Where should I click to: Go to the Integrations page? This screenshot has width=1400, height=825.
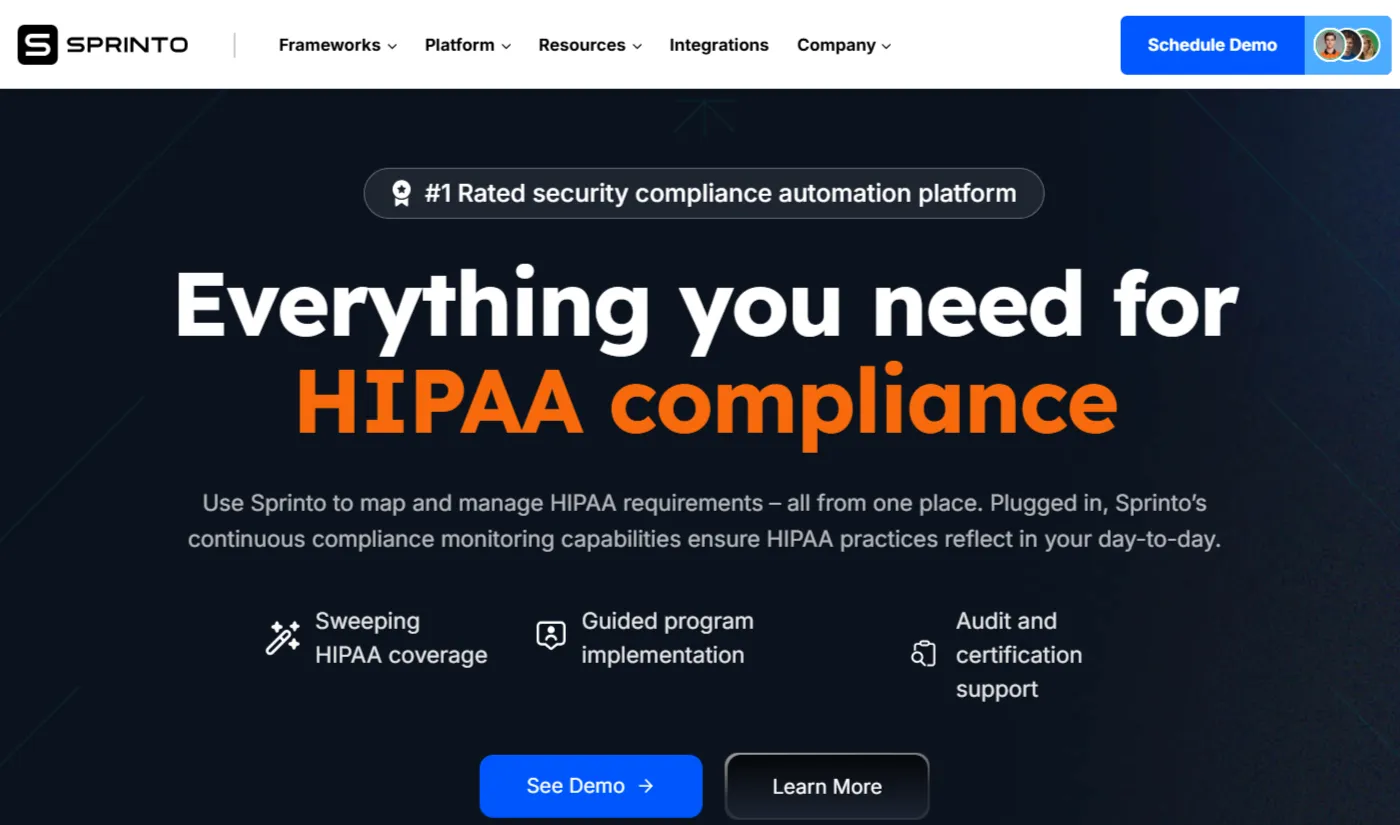point(719,45)
